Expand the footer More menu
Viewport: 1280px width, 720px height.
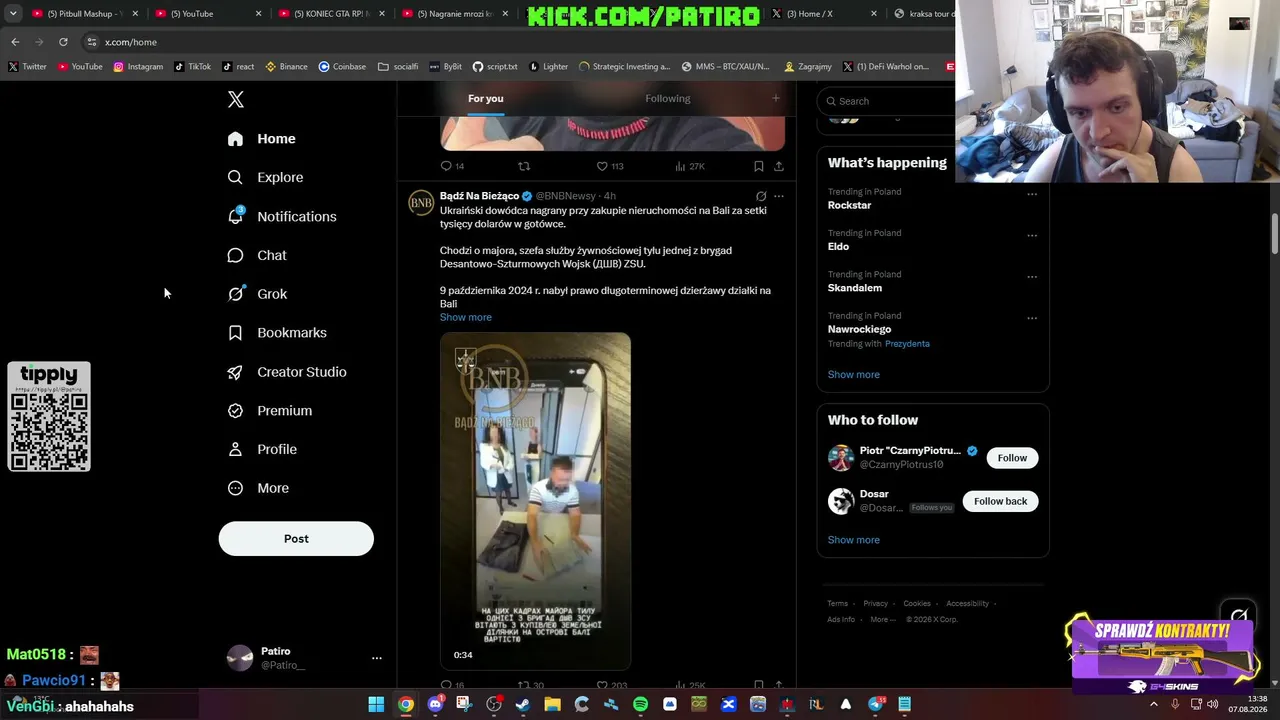click(x=883, y=619)
